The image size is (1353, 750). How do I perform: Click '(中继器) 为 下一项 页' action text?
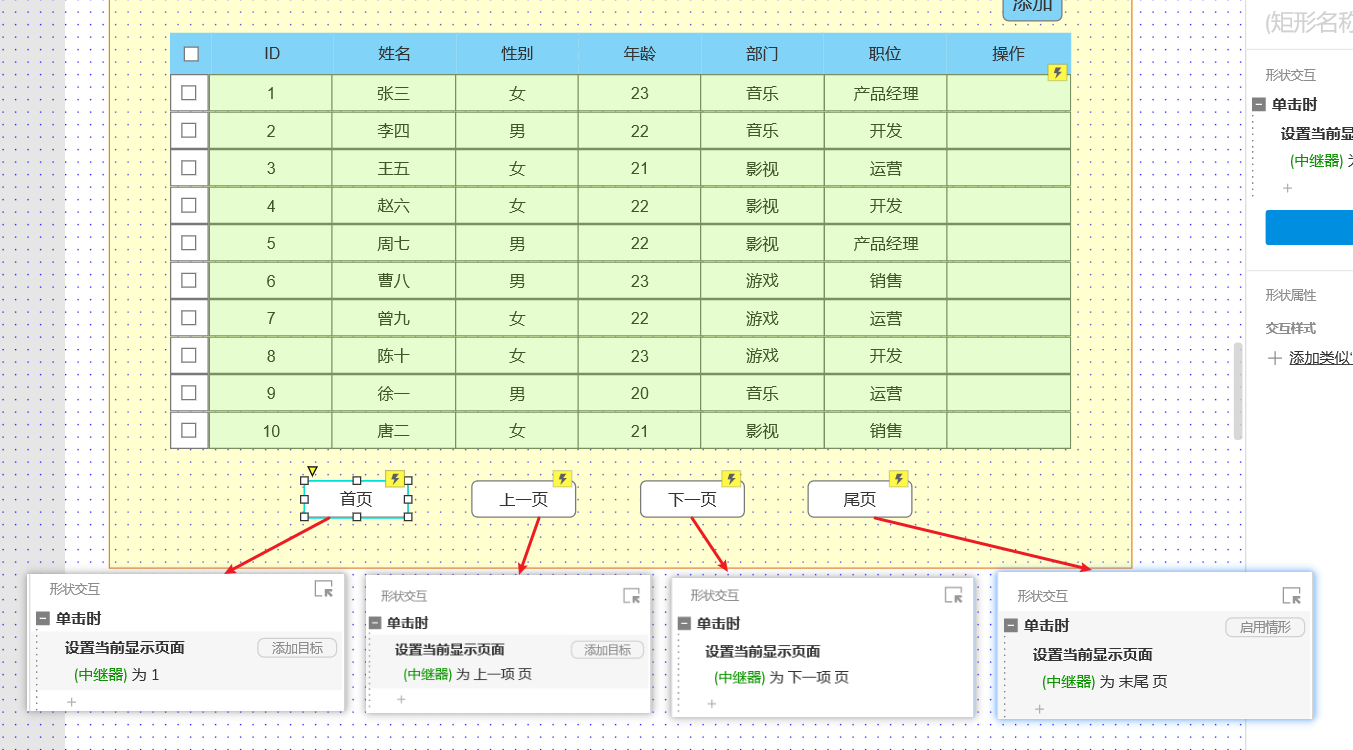tap(781, 678)
